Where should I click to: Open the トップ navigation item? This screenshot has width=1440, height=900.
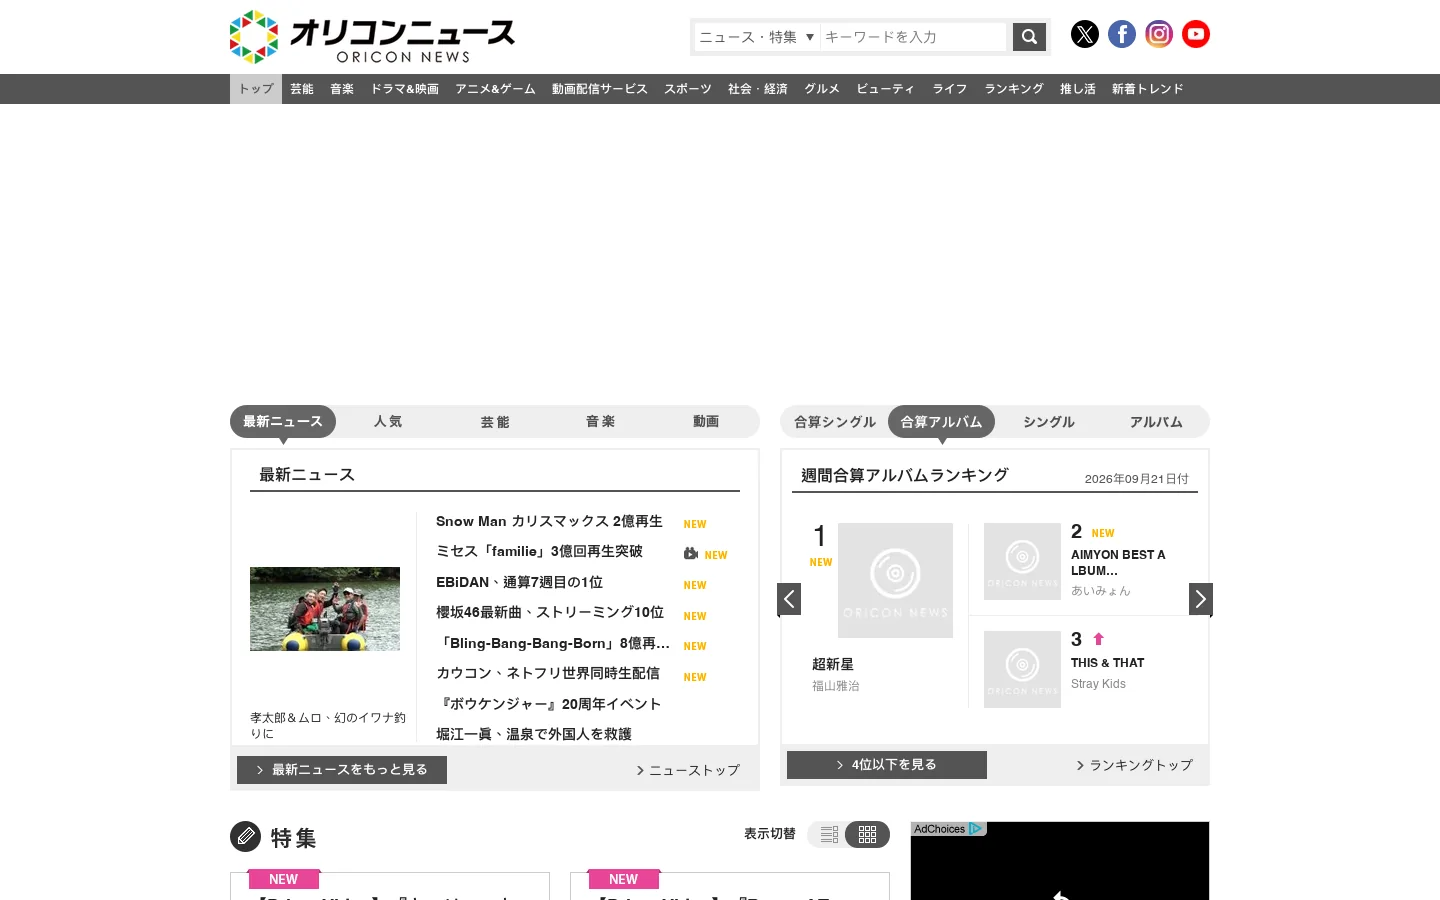click(256, 89)
